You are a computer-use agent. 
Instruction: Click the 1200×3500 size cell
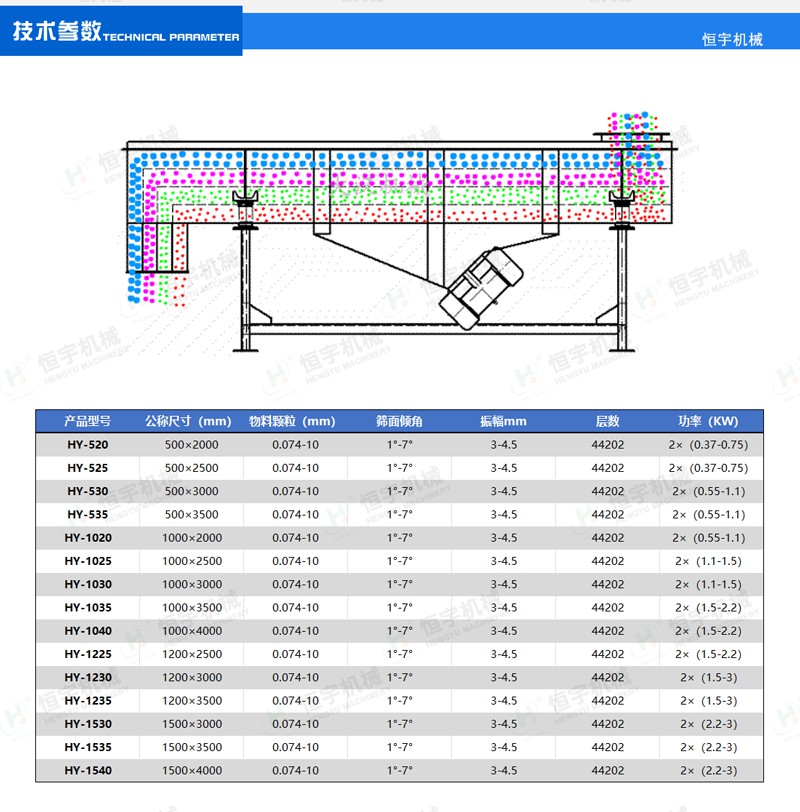[x=192, y=701]
